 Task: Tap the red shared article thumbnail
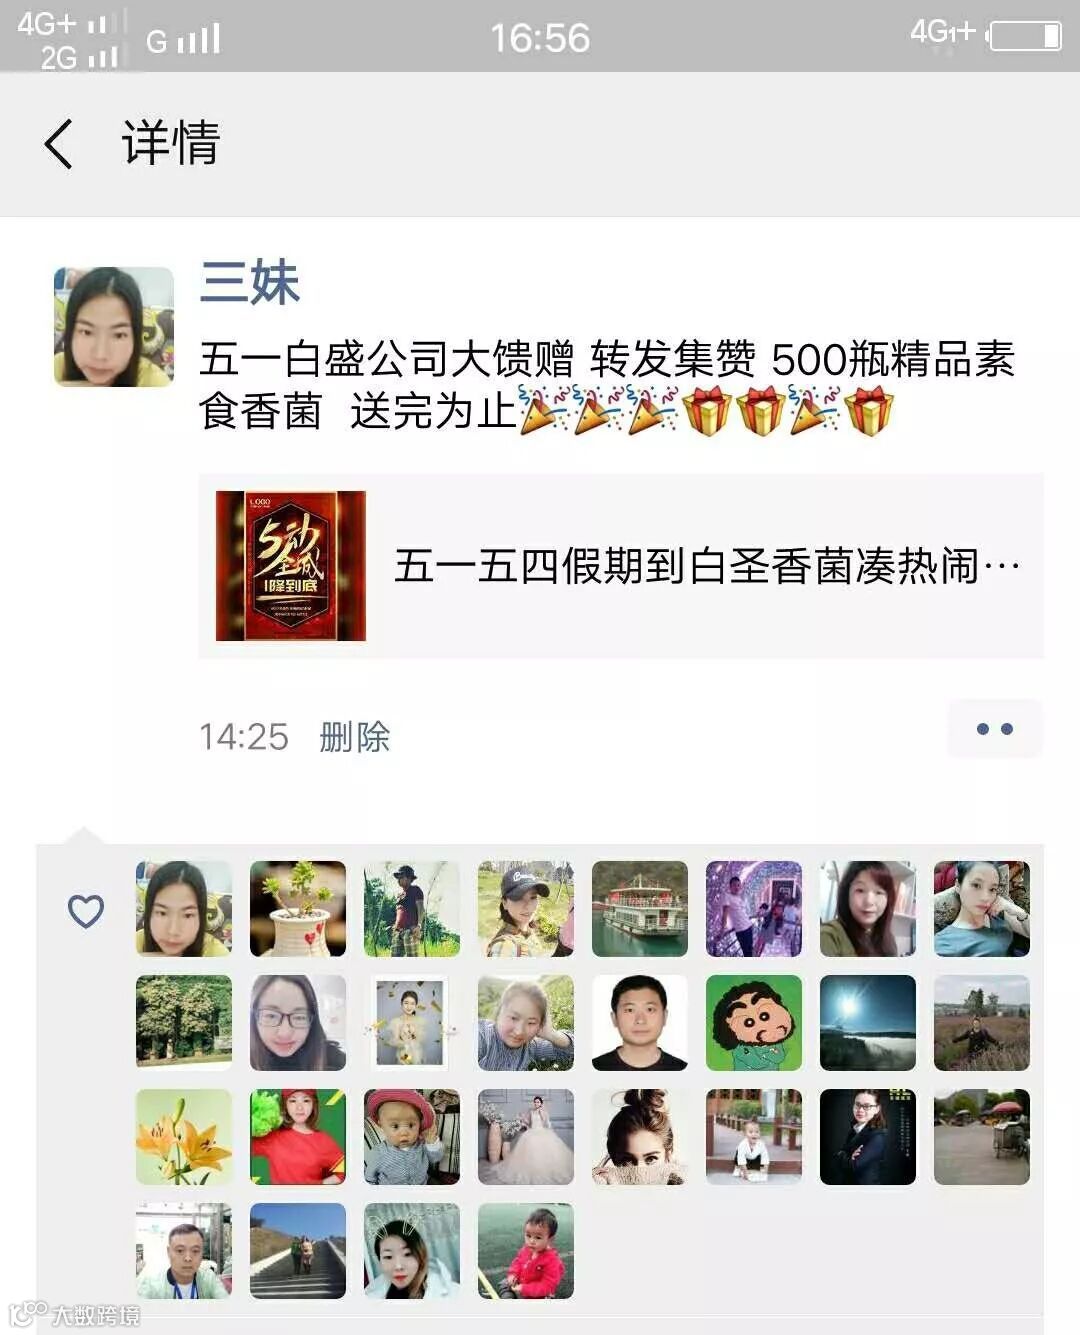(291, 566)
